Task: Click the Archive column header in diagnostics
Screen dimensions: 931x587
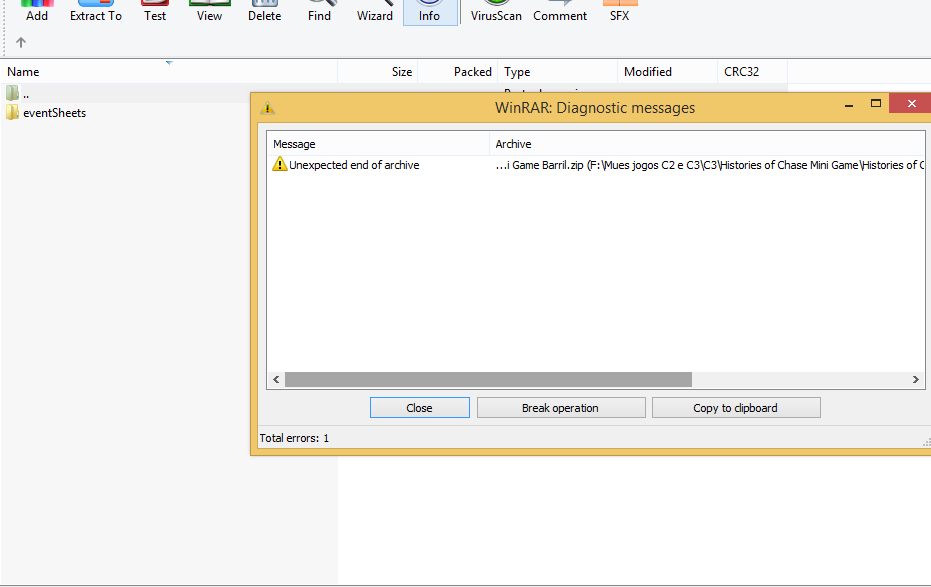Action: coord(707,144)
